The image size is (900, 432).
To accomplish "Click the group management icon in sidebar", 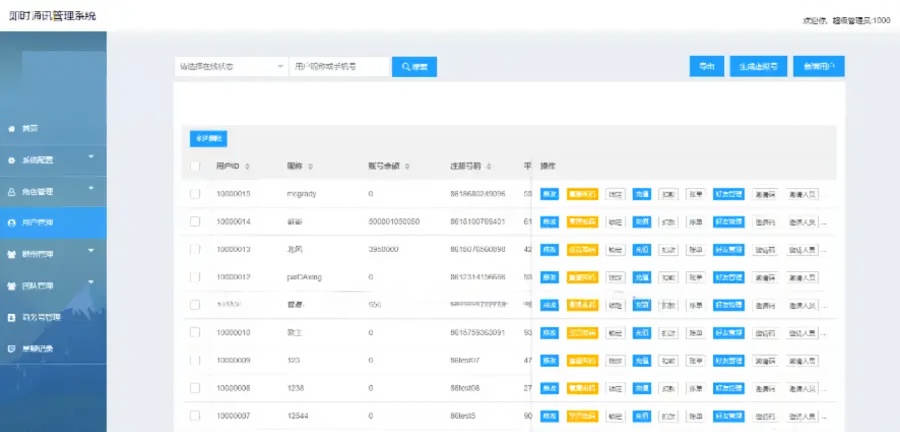I will (x=12, y=254).
